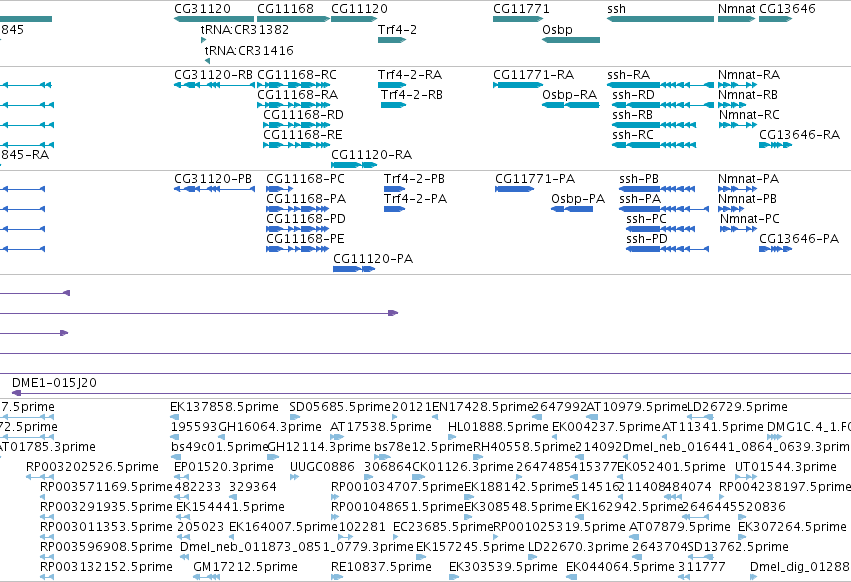This screenshot has height=582, width=851.
Task: Click the tRNA:CR31382 label
Action: pyautogui.click(x=244, y=30)
